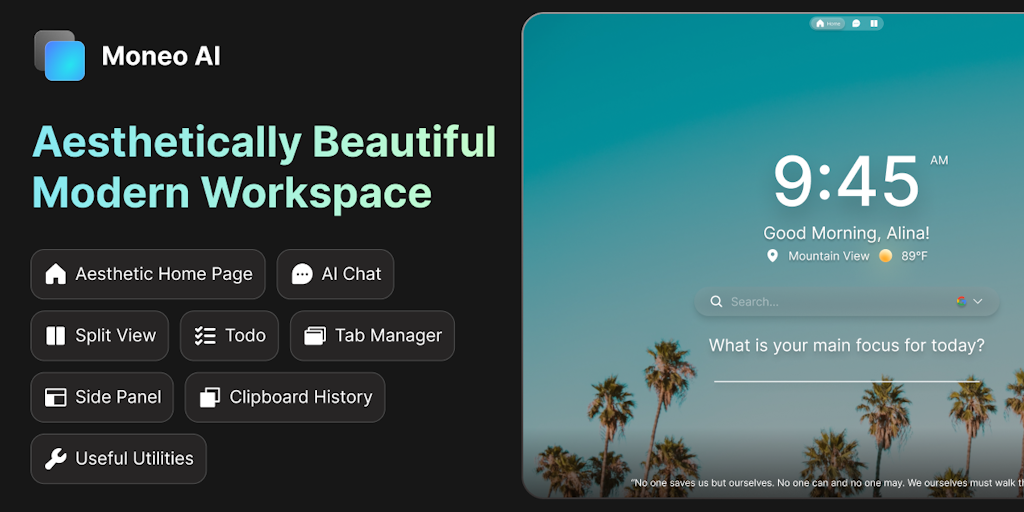Viewport: 1024px width, 512px height.
Task: Click the copy icon in Clipboard History chip
Action: tap(210, 397)
